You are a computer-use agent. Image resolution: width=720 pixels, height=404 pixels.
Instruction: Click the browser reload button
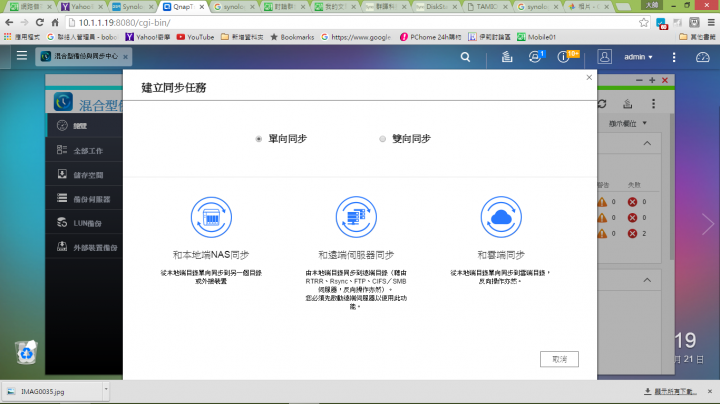pyautogui.click(x=39, y=22)
